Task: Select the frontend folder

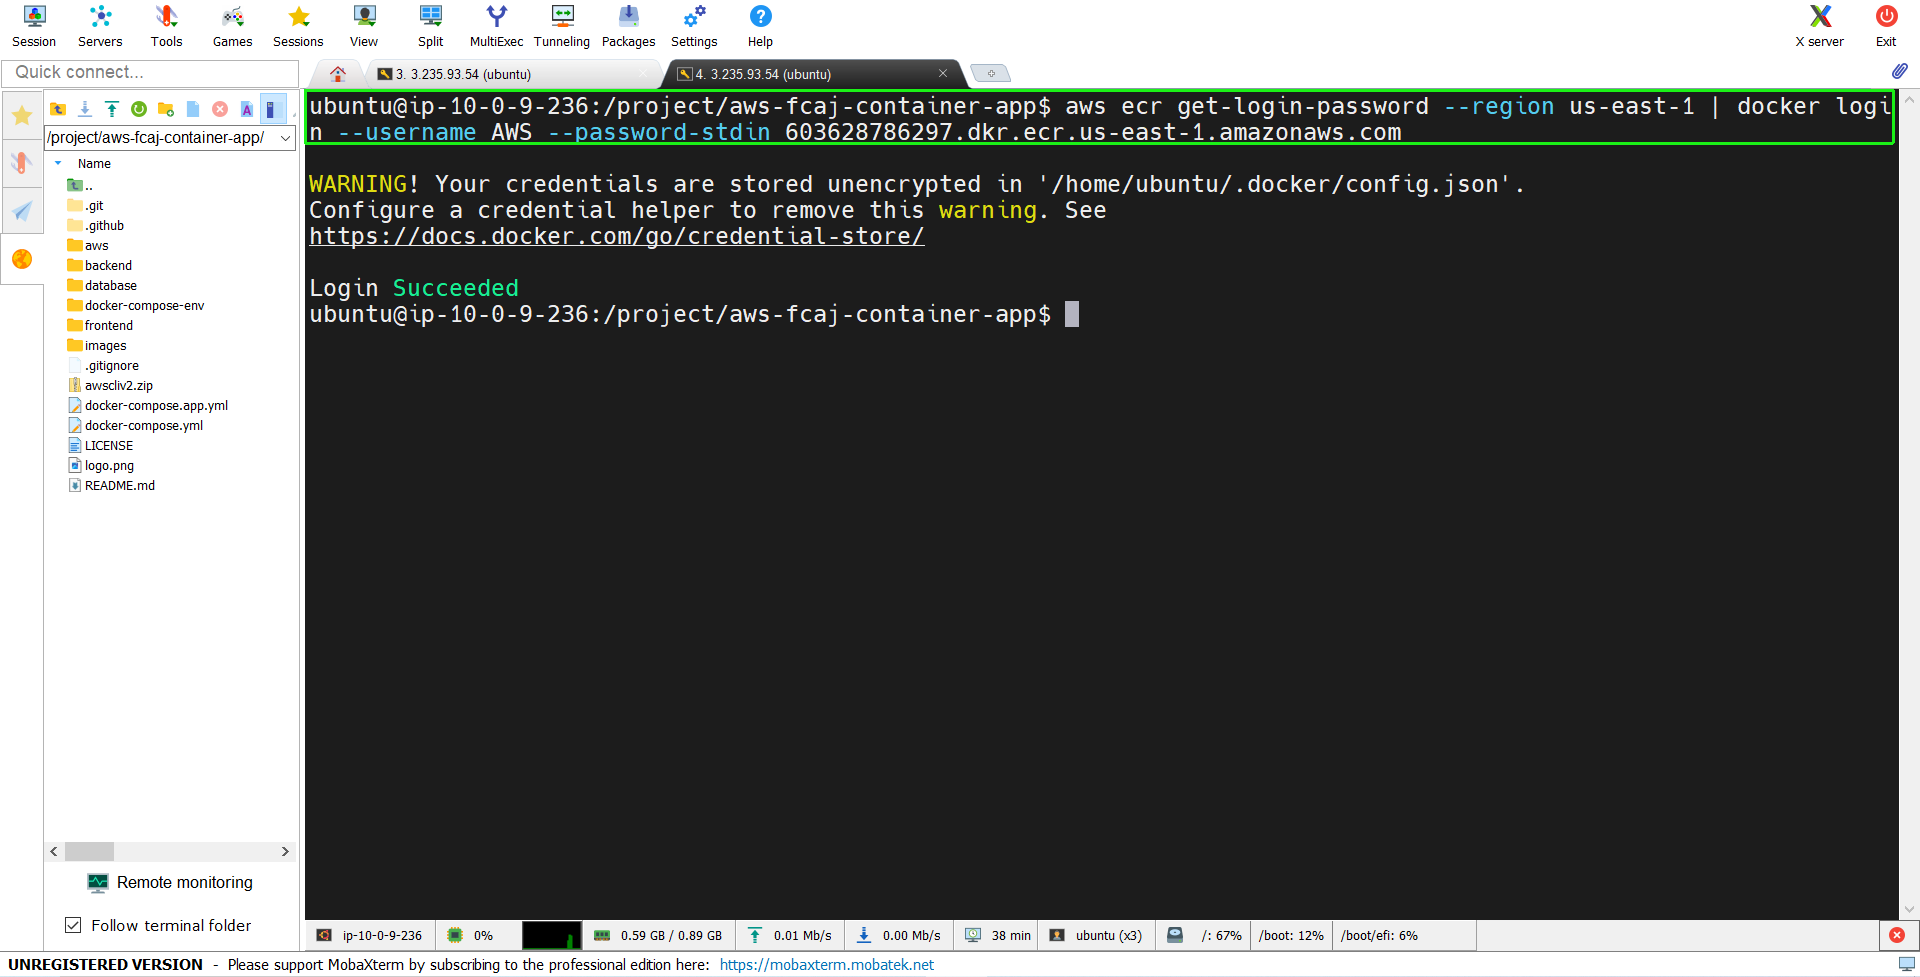Action: (100, 325)
